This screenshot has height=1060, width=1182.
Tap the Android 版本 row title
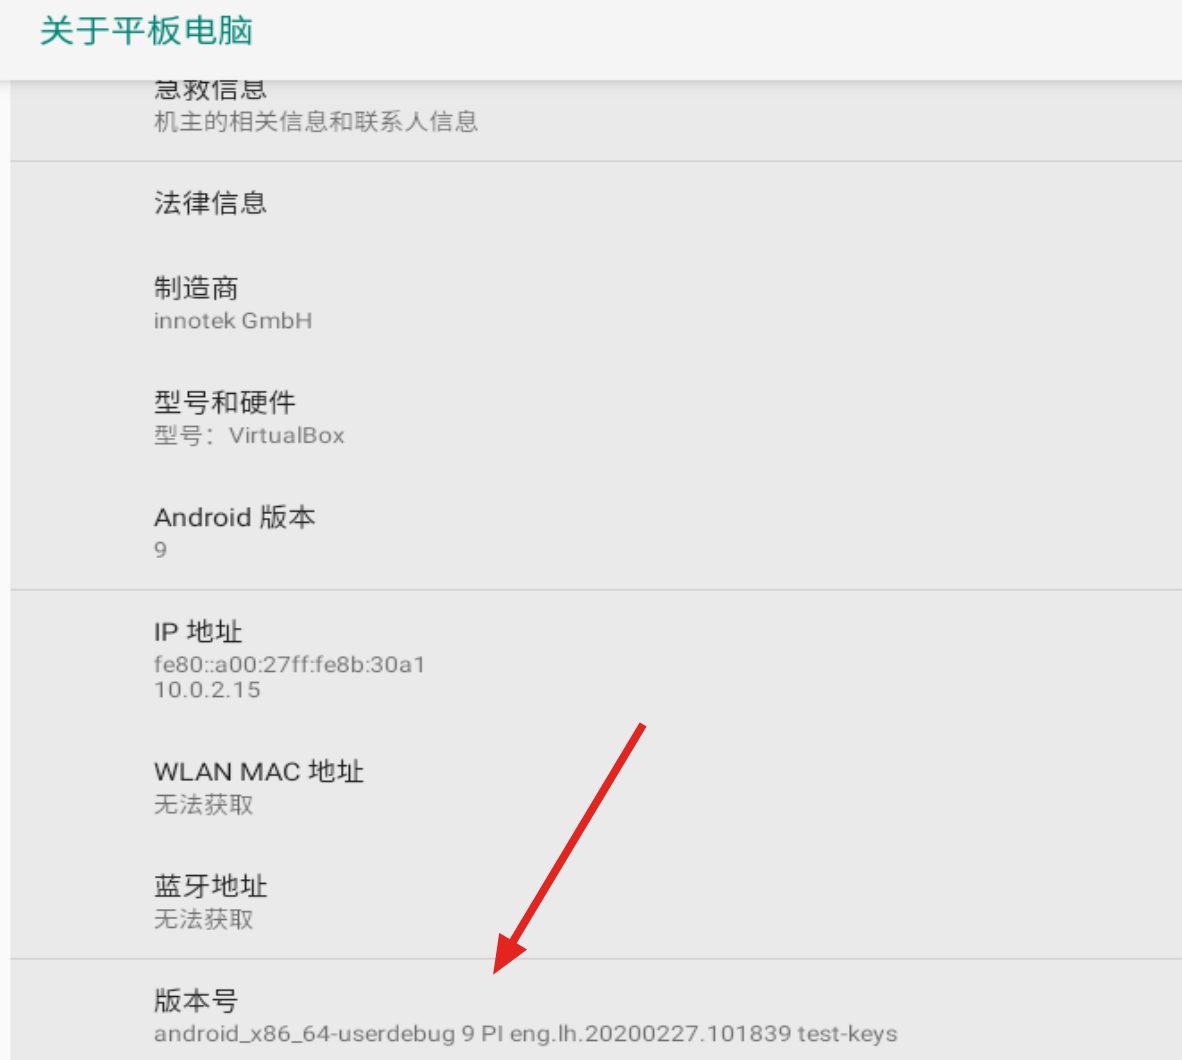(x=234, y=517)
